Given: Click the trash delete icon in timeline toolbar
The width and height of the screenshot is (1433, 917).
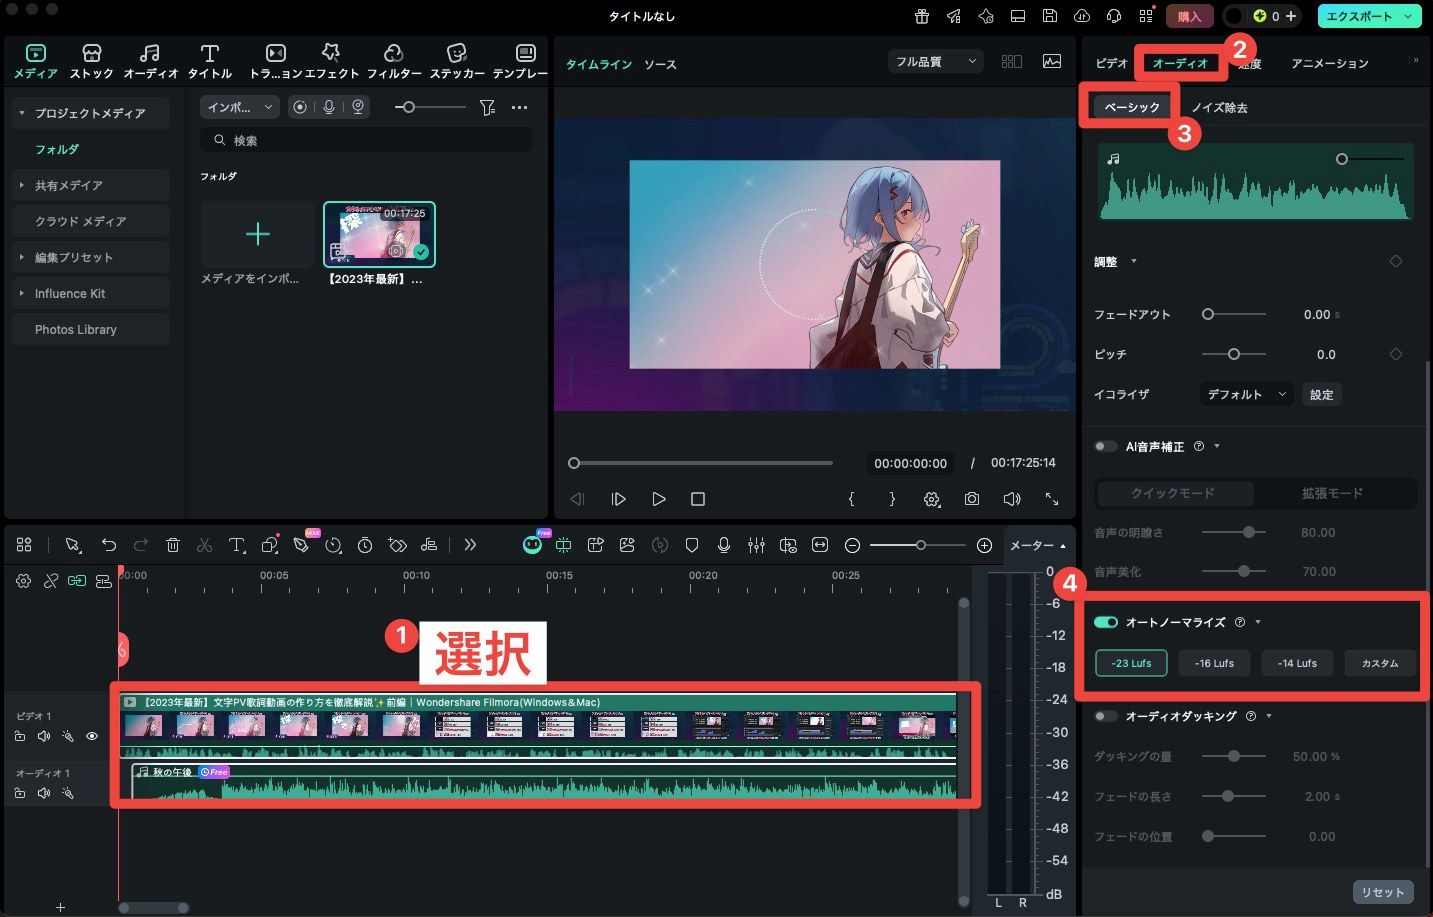Looking at the screenshot, I should [173, 545].
